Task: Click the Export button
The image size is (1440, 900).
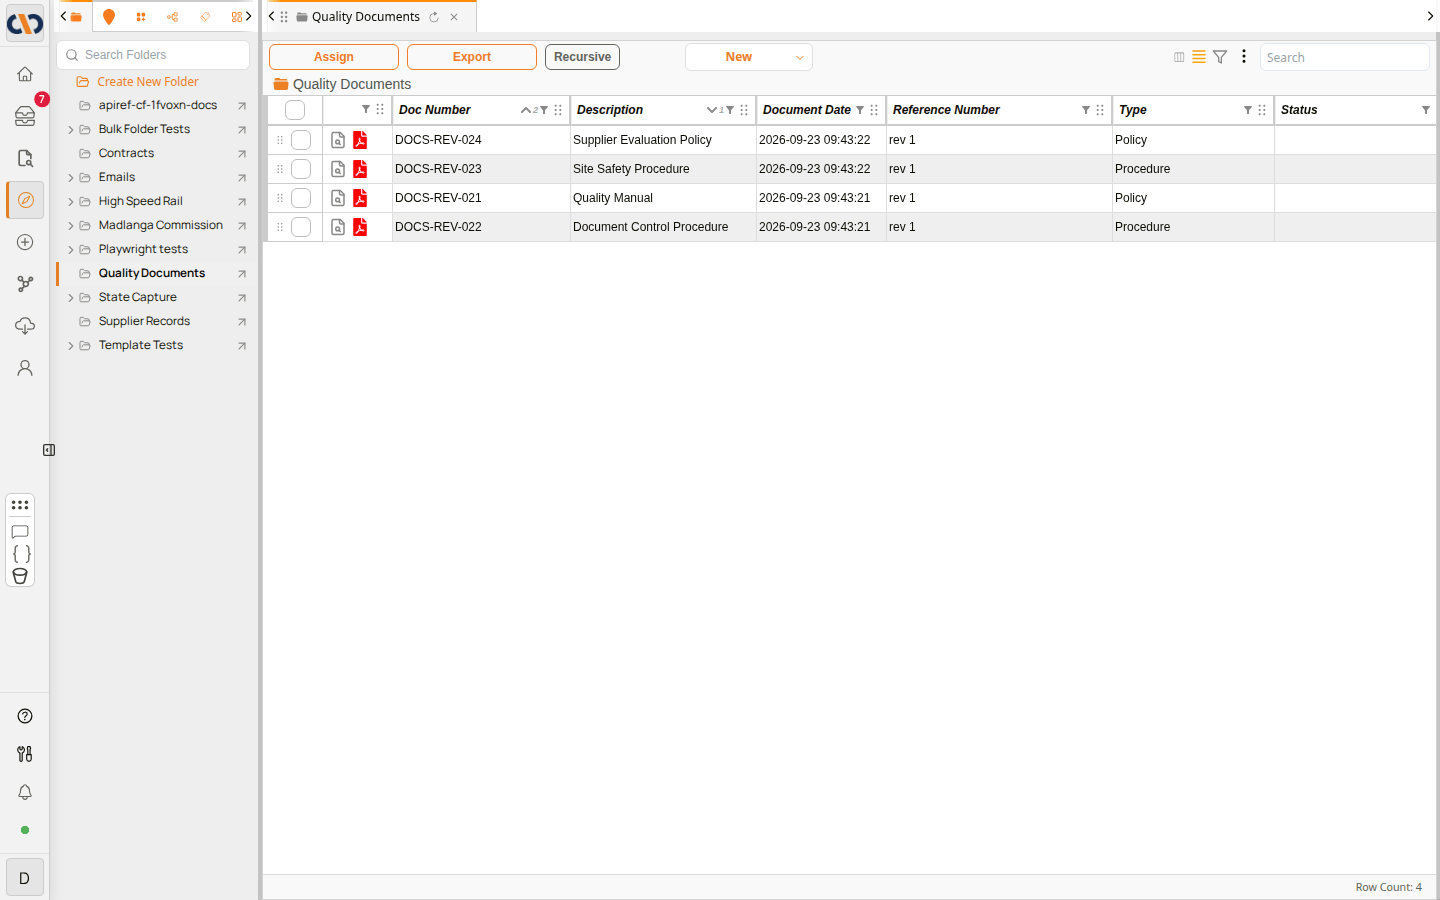Action: (x=472, y=57)
